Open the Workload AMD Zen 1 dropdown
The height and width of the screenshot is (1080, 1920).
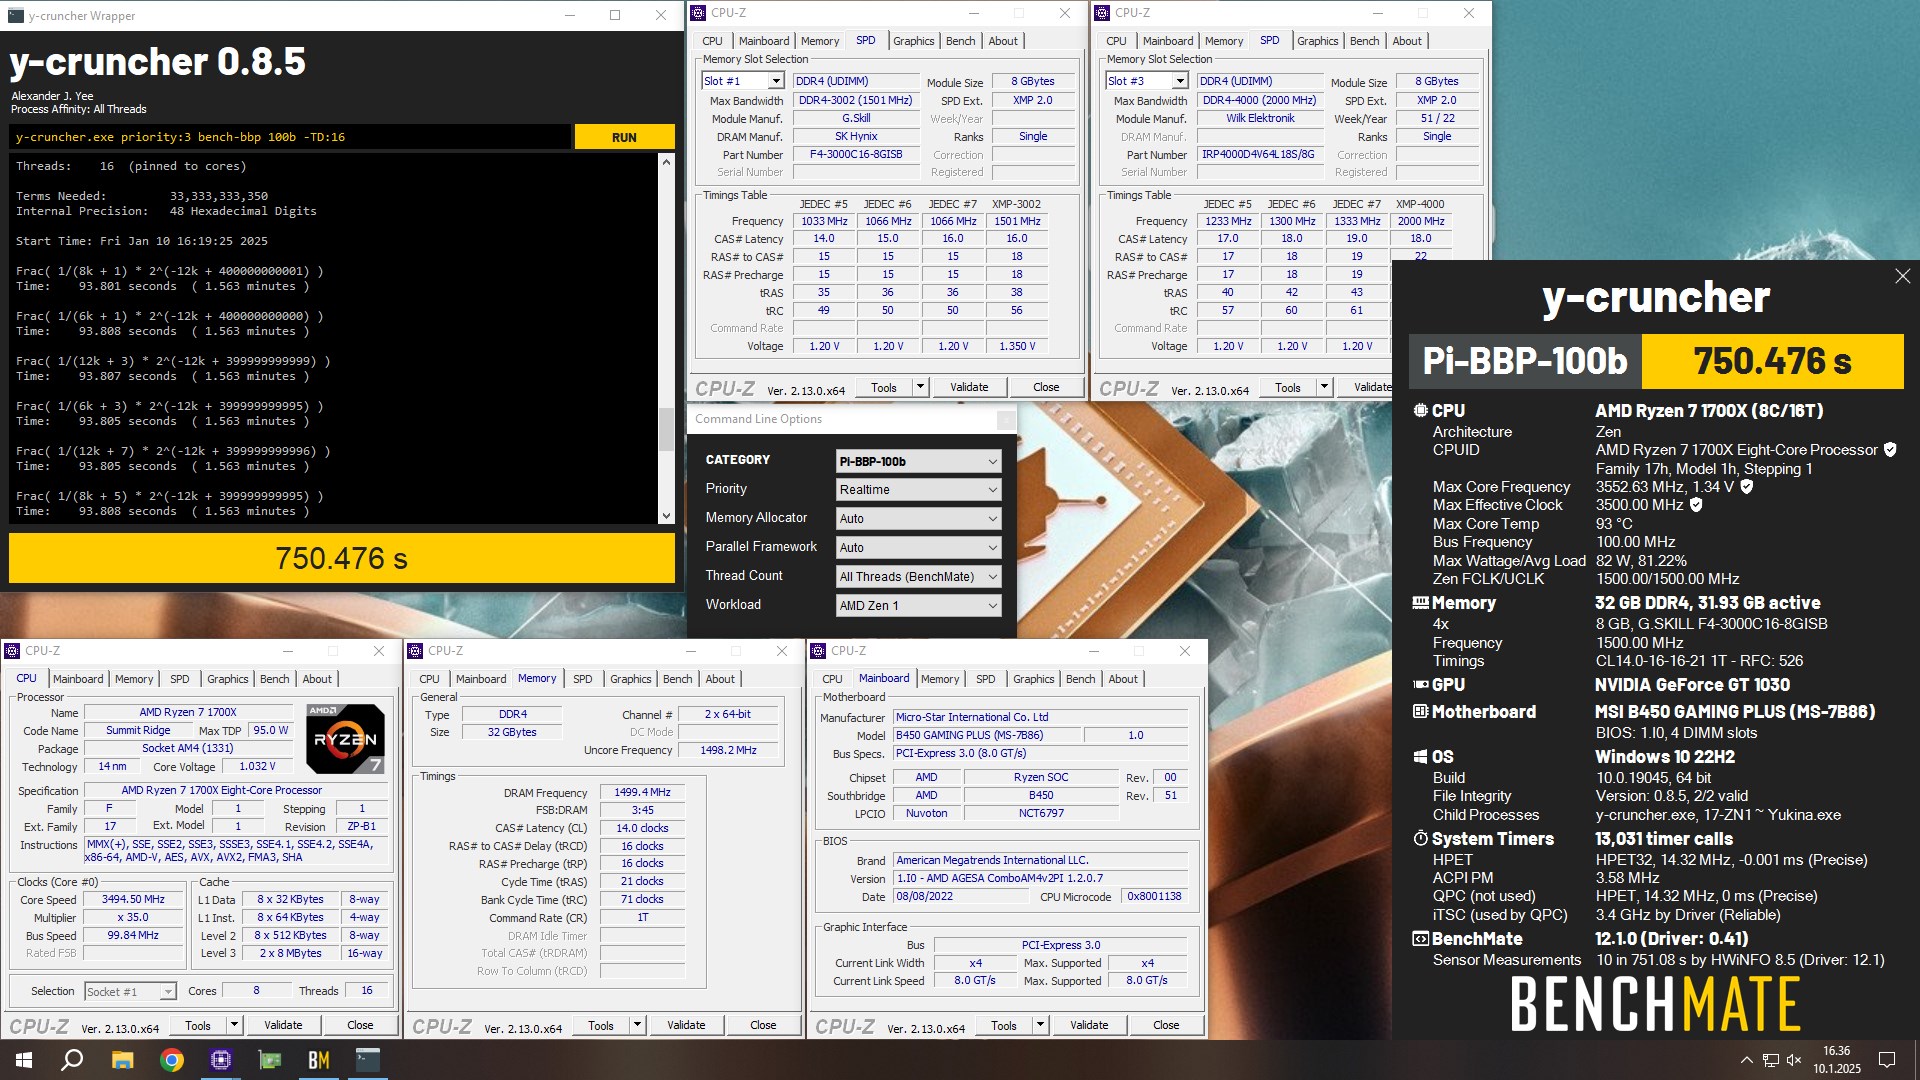pos(918,606)
